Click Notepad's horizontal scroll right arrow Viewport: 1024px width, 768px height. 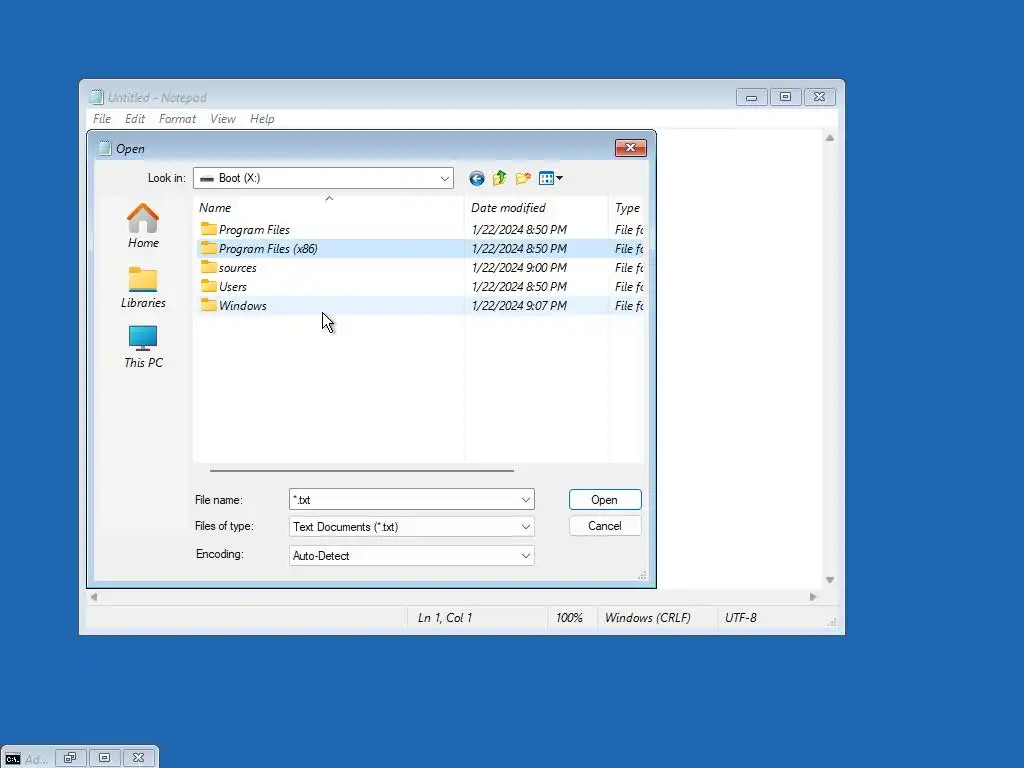(813, 597)
